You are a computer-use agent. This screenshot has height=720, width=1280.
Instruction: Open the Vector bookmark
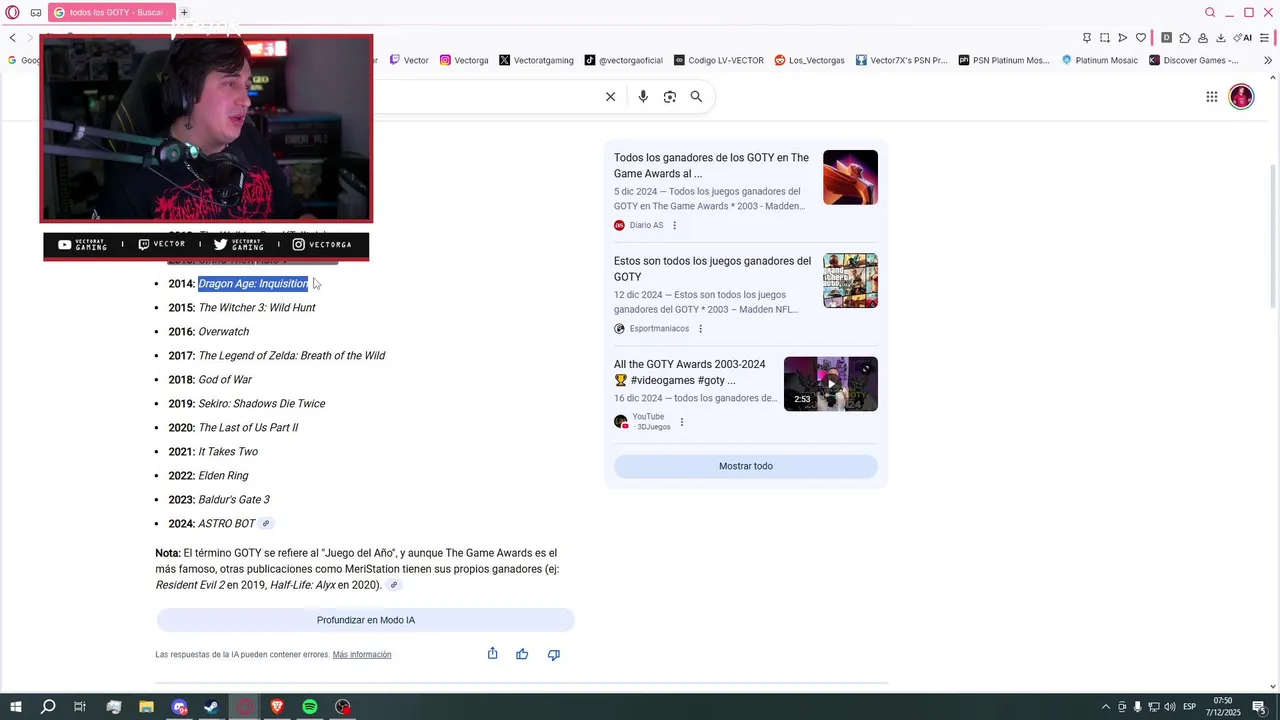point(409,60)
